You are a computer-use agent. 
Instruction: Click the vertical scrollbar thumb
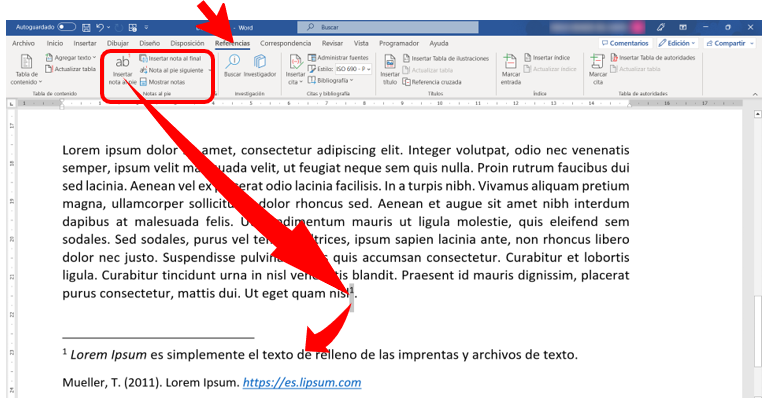[757, 331]
